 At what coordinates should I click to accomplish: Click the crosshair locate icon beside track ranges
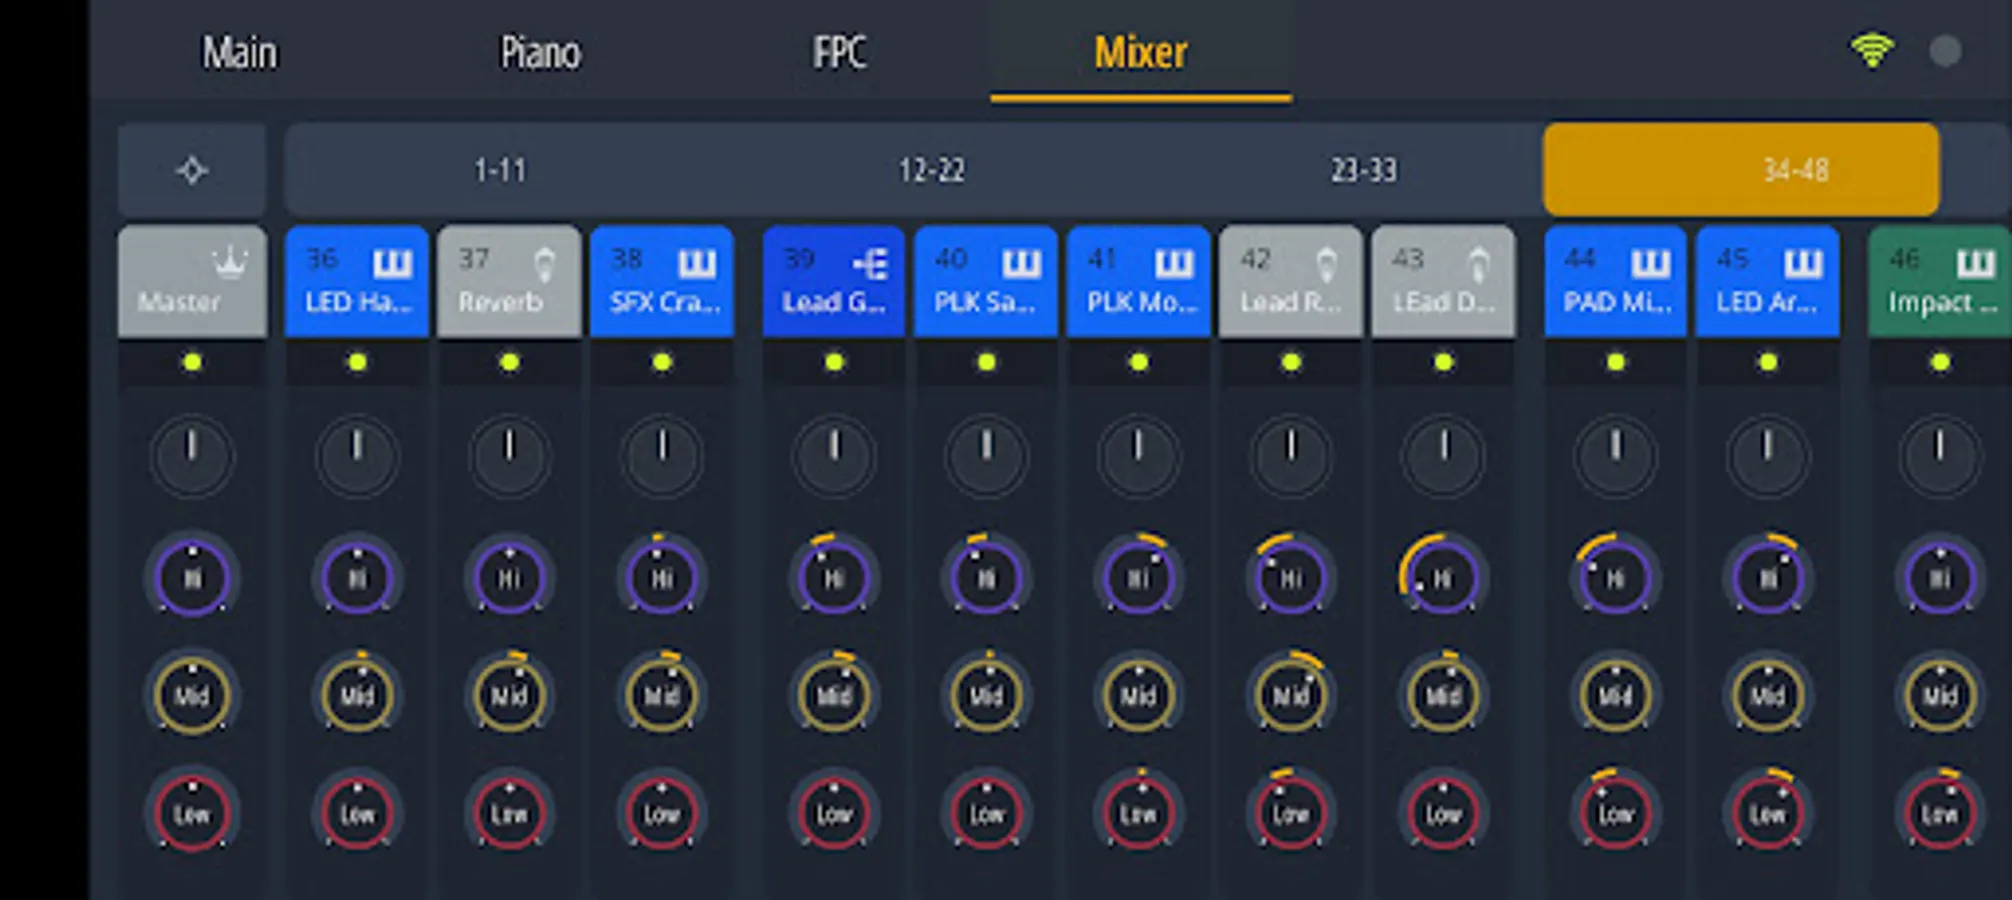pyautogui.click(x=192, y=171)
